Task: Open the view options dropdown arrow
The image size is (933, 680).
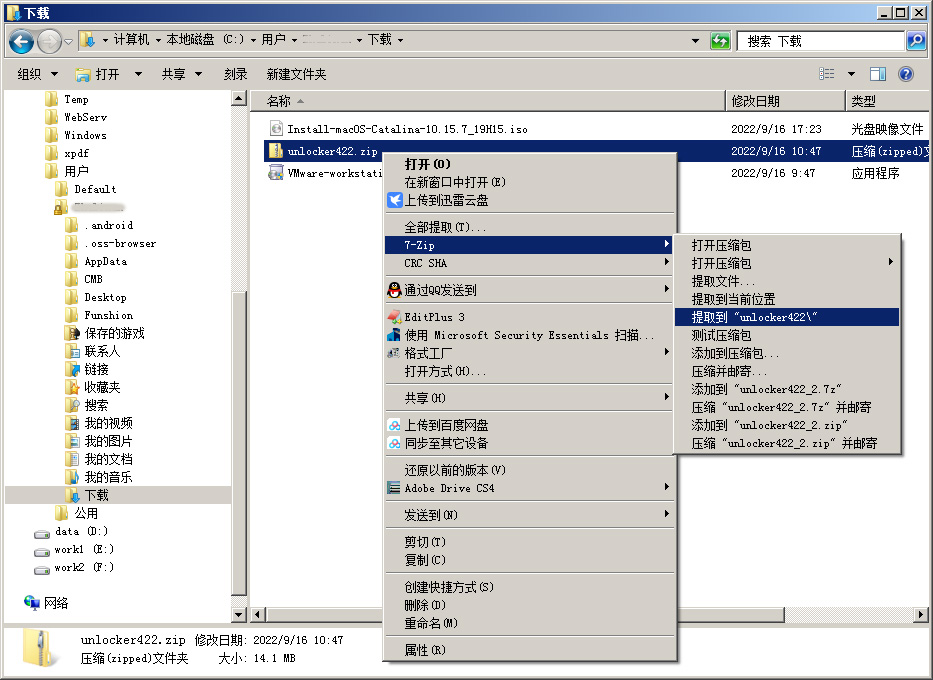Action: [x=851, y=74]
